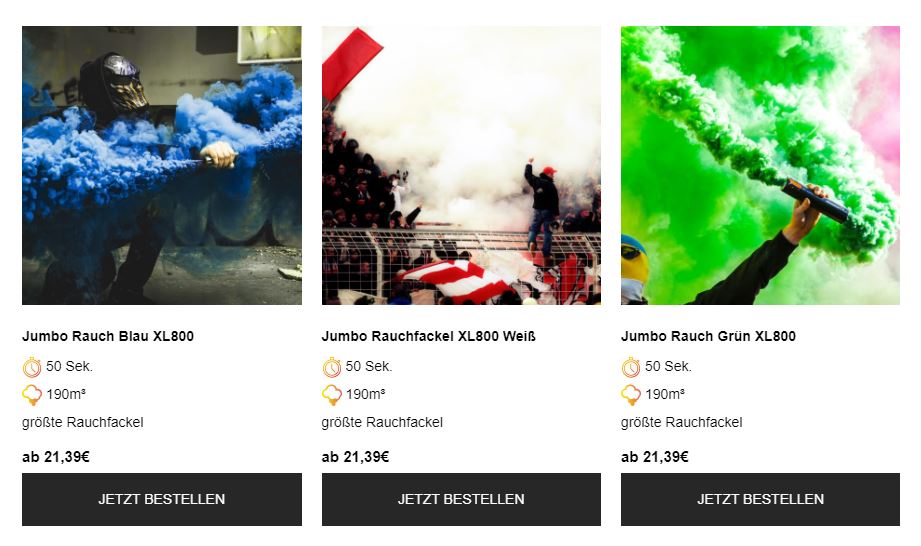
Task: Click the ab 21,39€ price of Rauch Grün
Action: pyautogui.click(x=655, y=457)
